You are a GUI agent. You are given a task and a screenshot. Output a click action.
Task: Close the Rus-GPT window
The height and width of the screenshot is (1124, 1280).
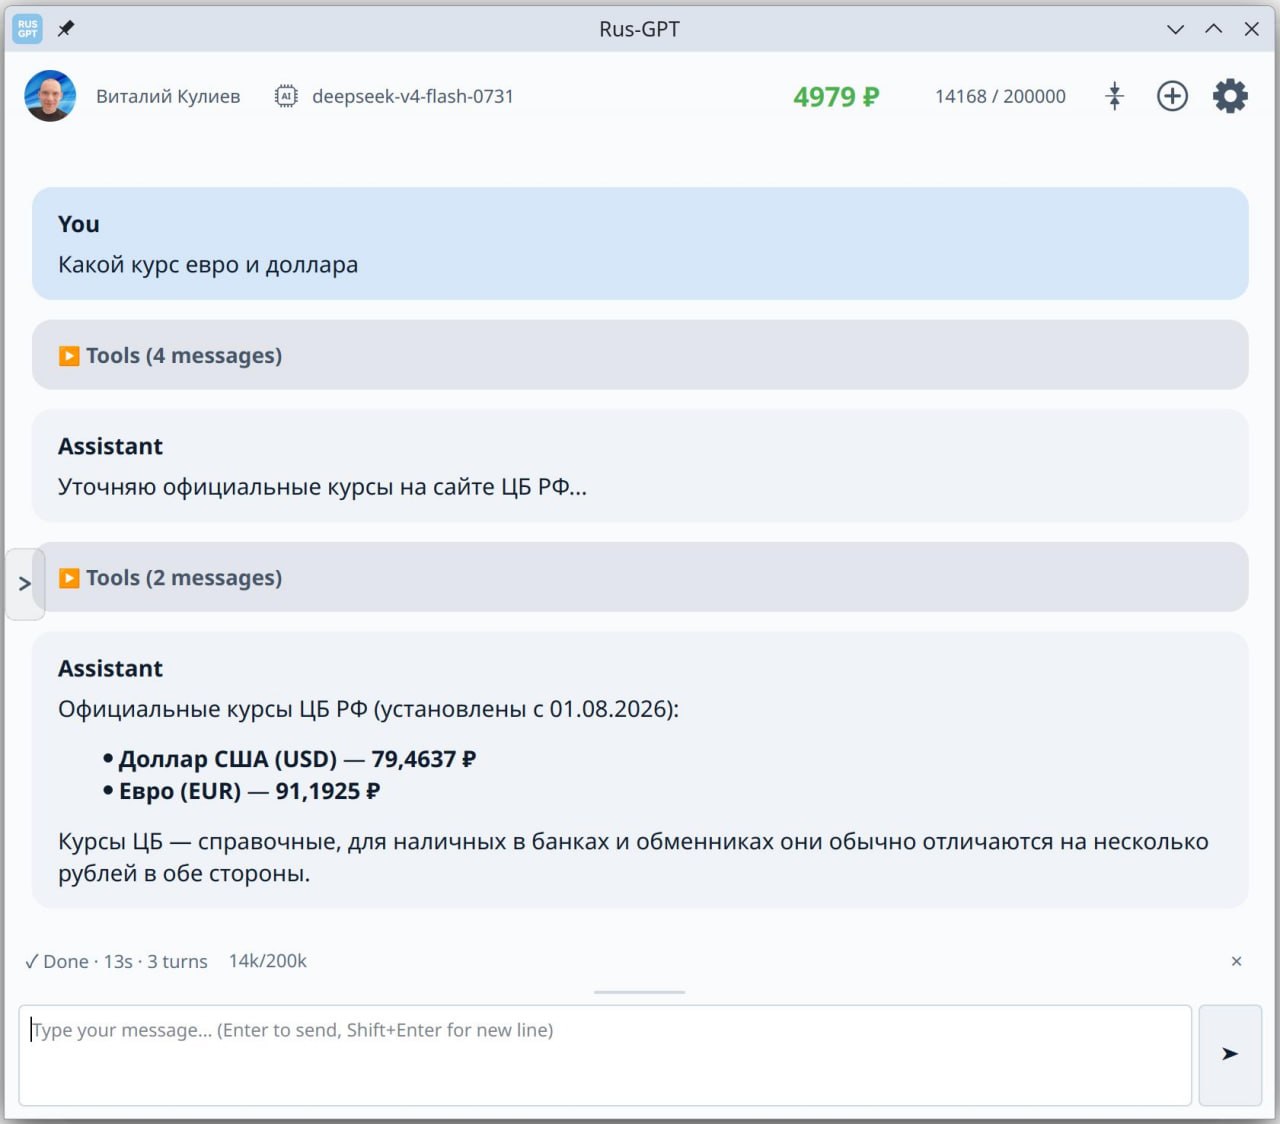coord(1251,29)
